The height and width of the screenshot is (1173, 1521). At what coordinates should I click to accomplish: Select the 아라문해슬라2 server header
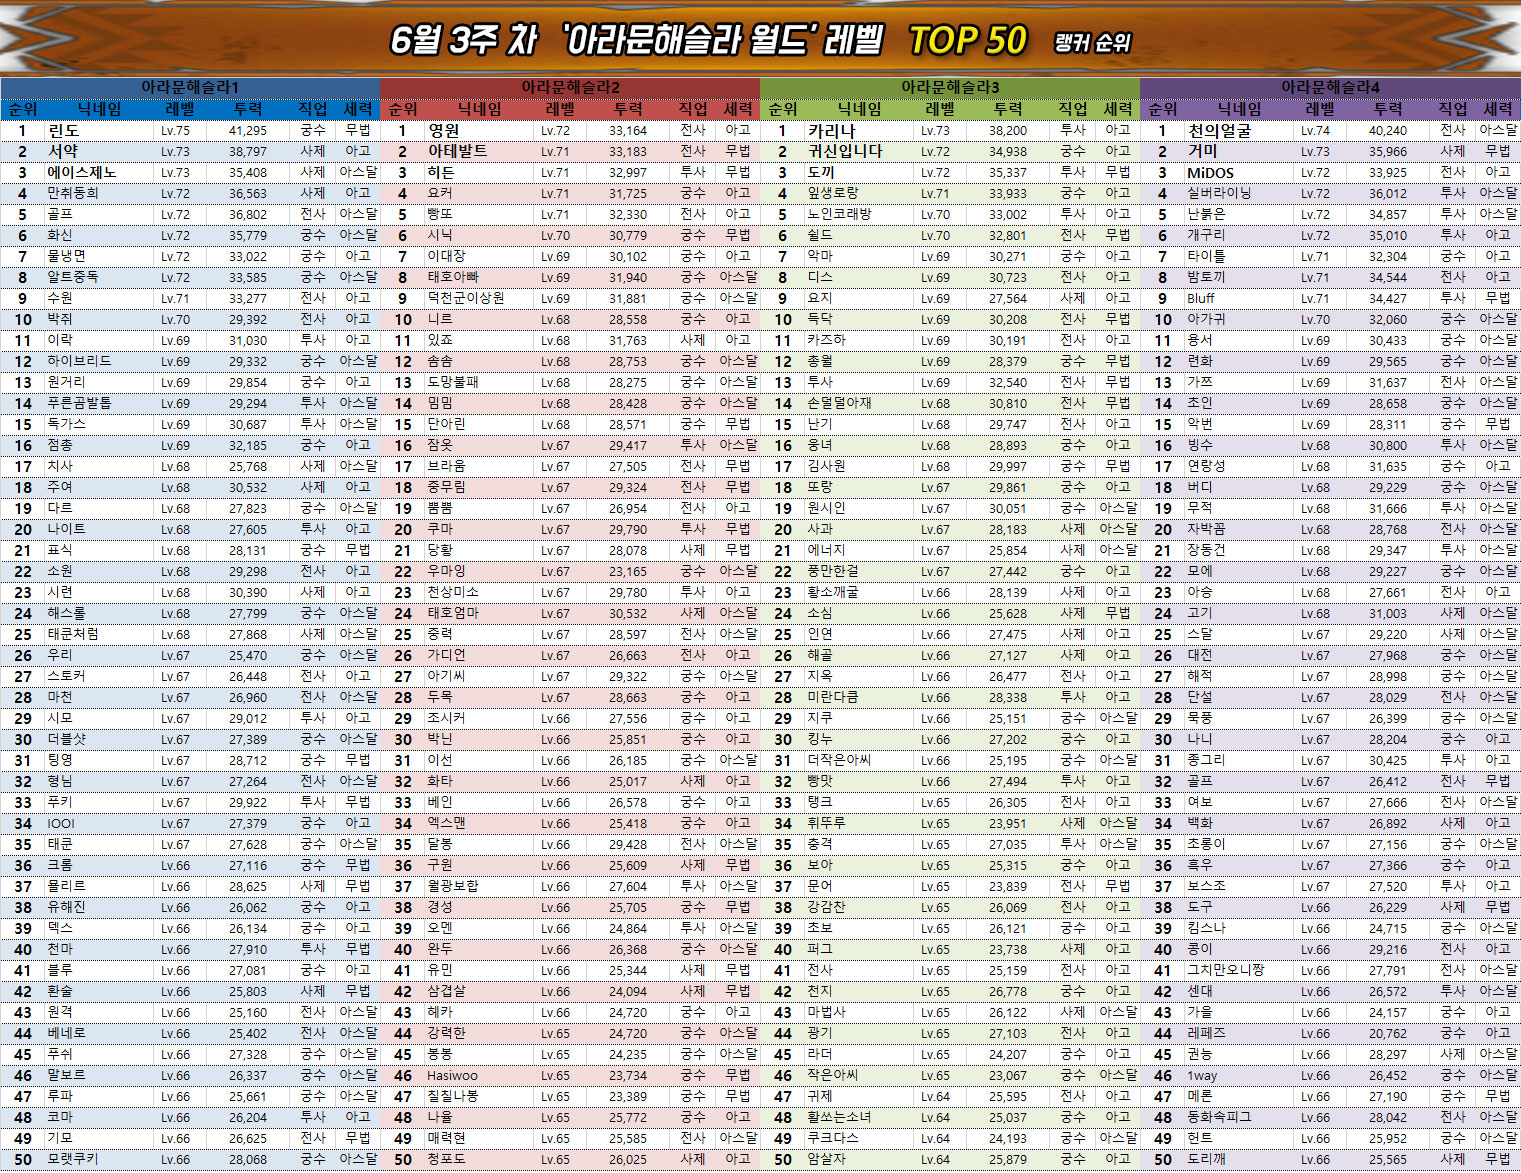point(570,87)
